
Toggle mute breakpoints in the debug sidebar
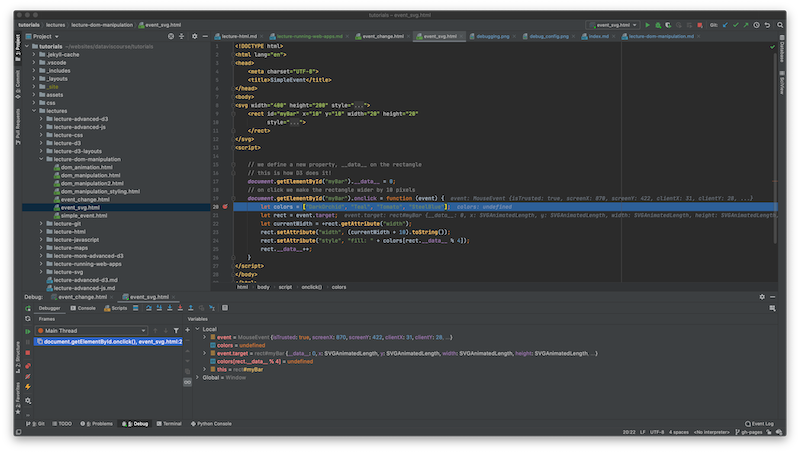(x=28, y=376)
